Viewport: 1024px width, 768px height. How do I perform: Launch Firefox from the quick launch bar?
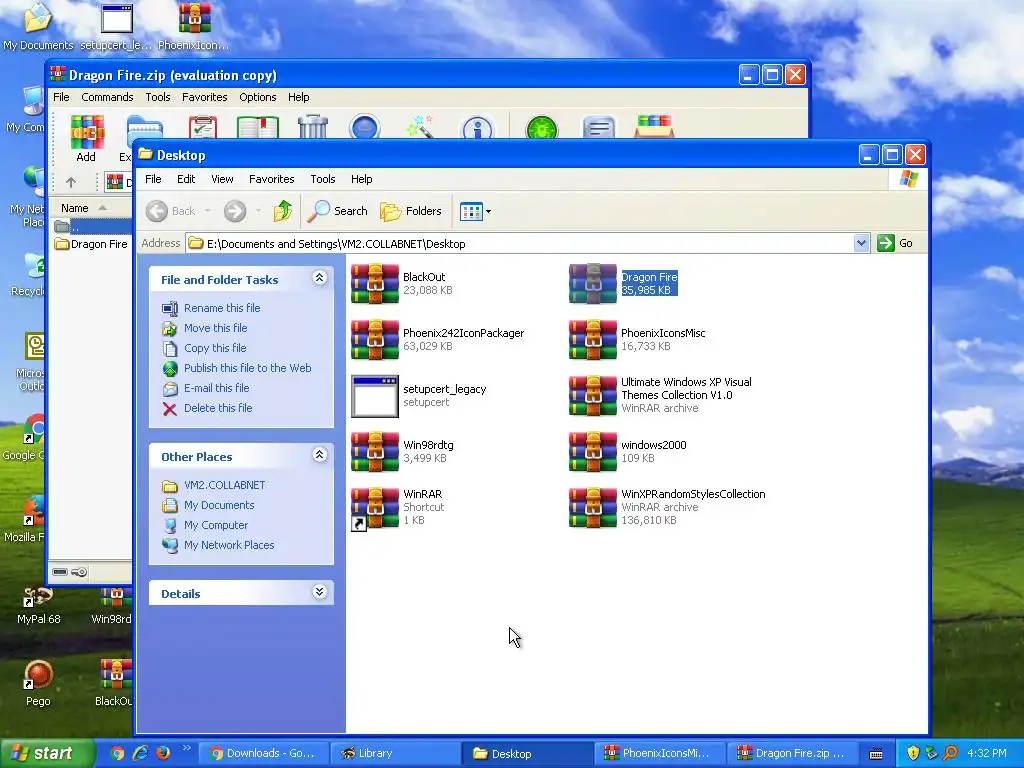point(163,753)
